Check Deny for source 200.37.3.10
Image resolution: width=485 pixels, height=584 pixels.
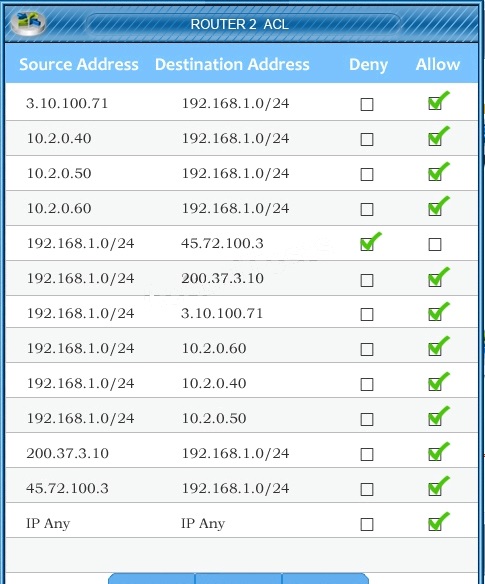[367, 454]
